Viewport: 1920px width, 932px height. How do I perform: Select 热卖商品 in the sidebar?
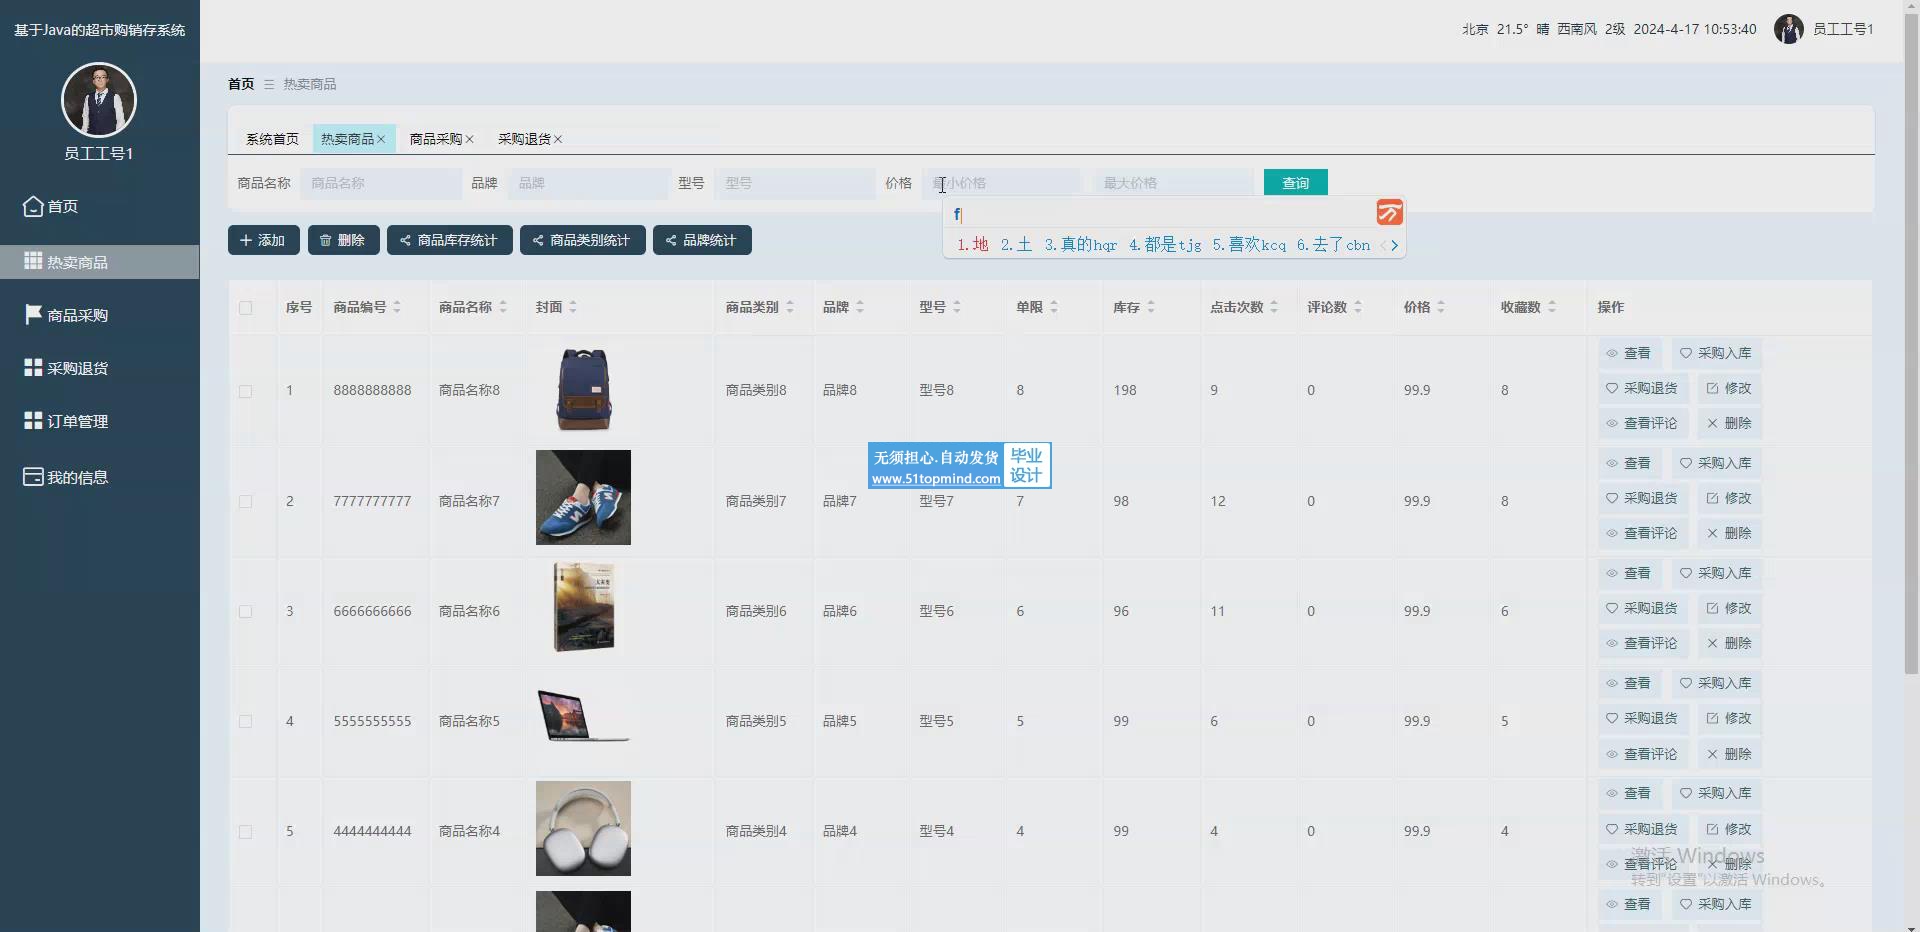[x=99, y=262]
